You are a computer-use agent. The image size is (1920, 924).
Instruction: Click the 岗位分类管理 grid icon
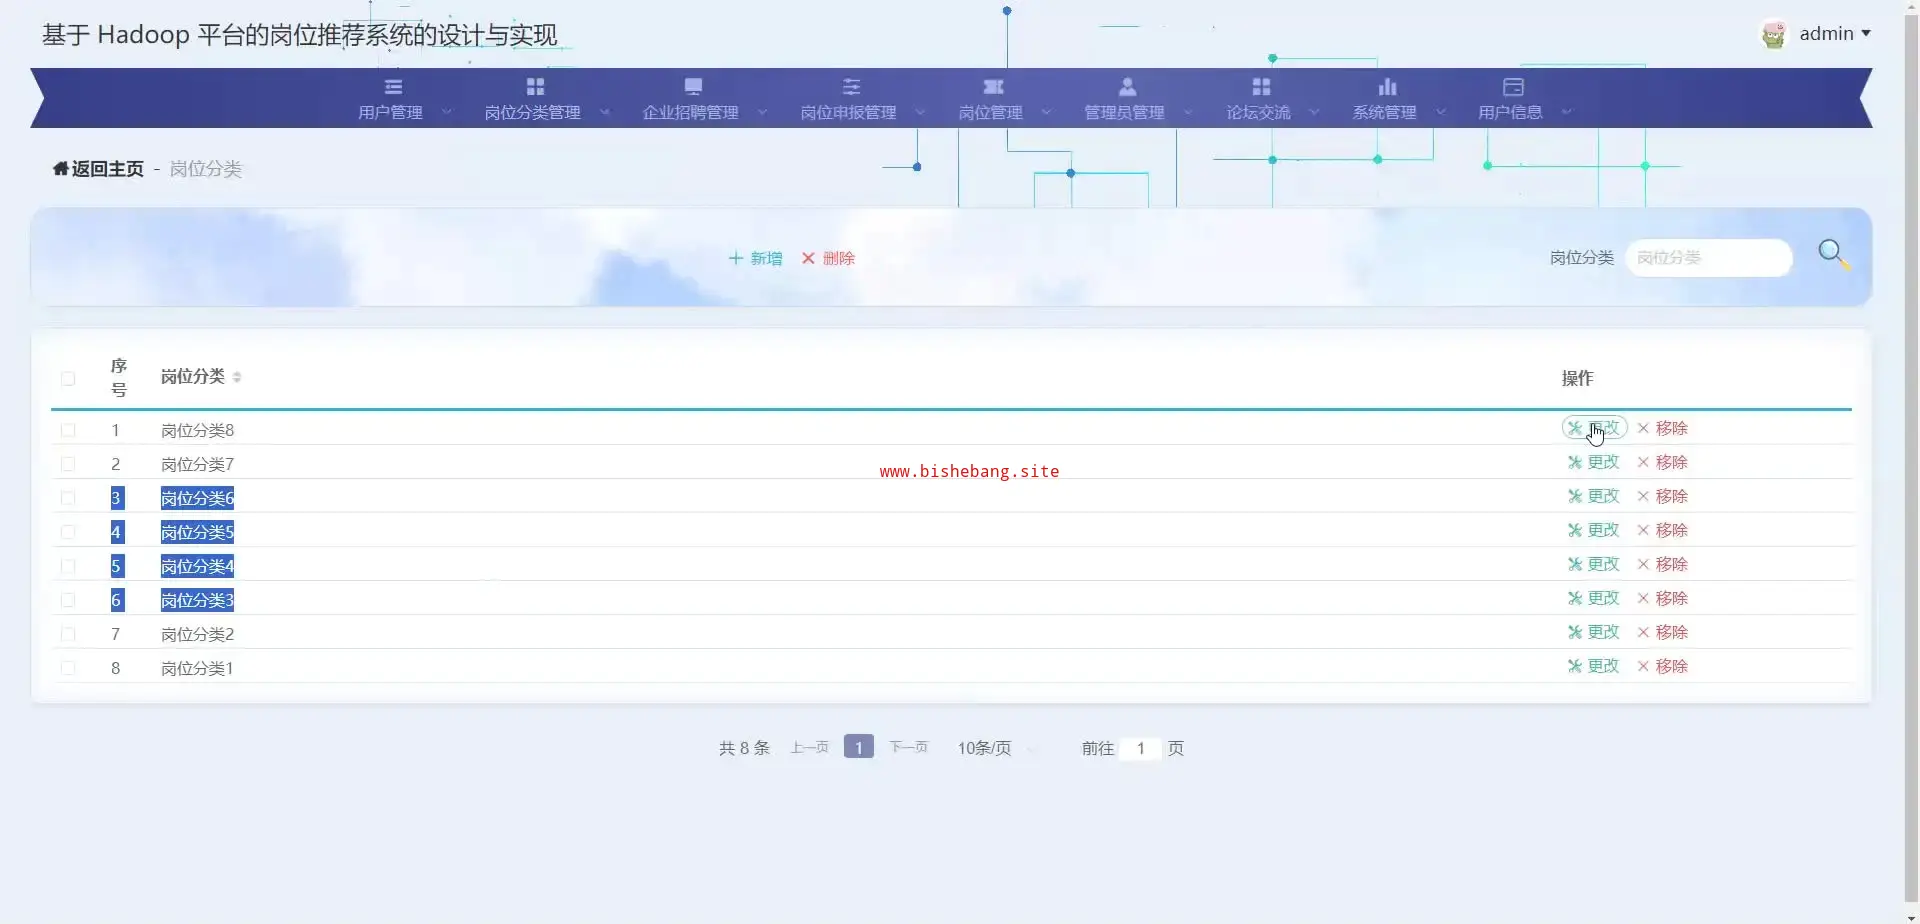point(535,87)
